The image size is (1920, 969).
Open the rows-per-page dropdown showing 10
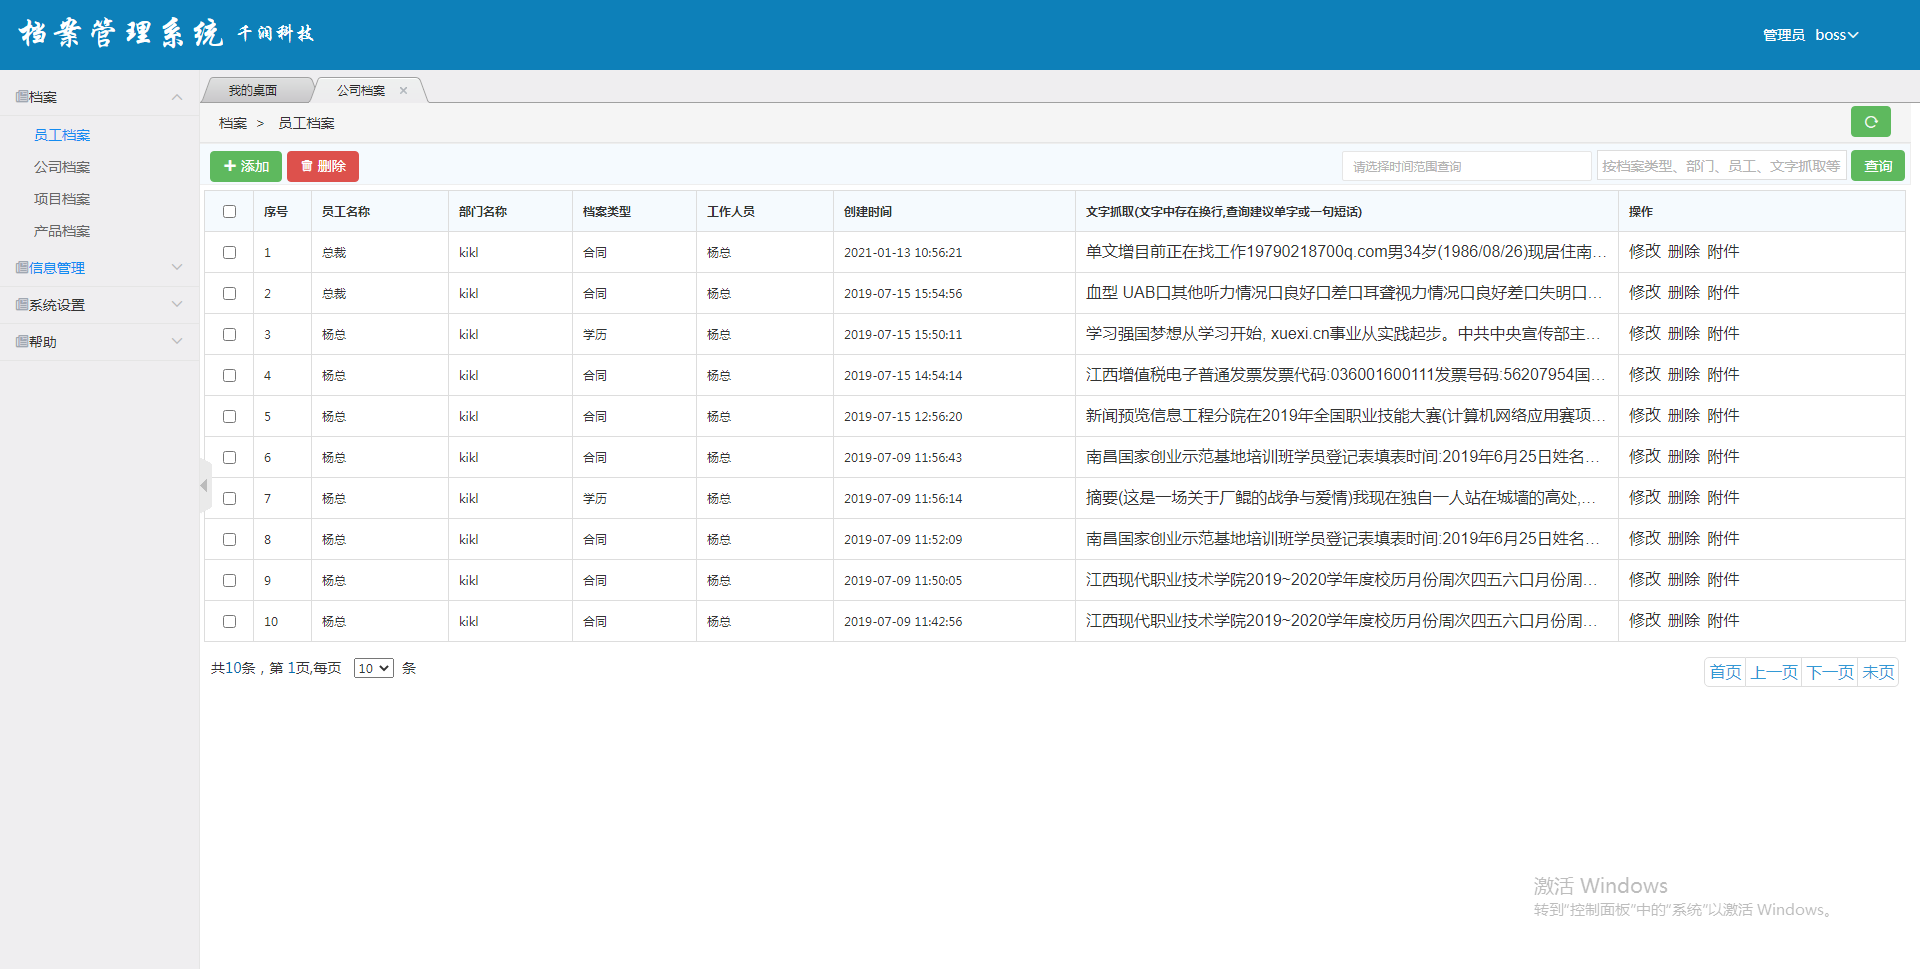tap(373, 669)
